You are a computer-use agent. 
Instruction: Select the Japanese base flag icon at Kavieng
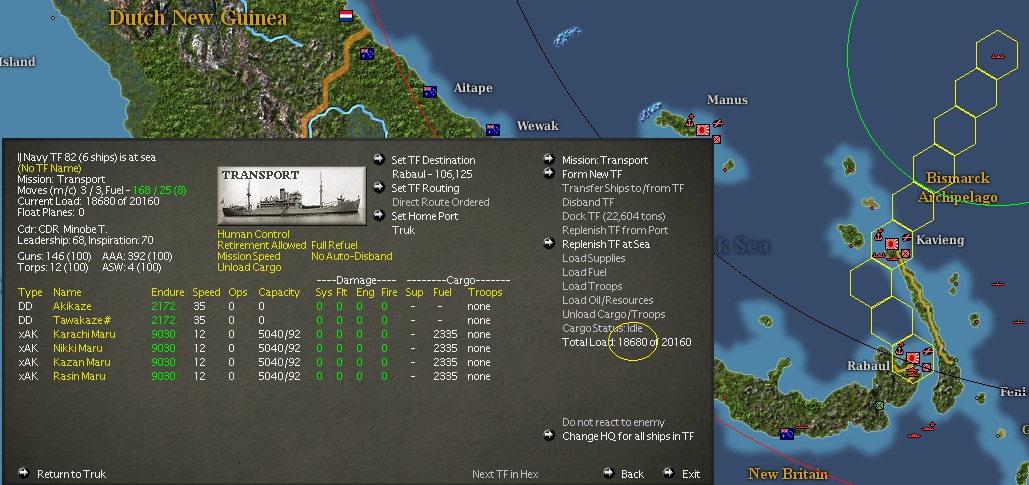point(892,244)
